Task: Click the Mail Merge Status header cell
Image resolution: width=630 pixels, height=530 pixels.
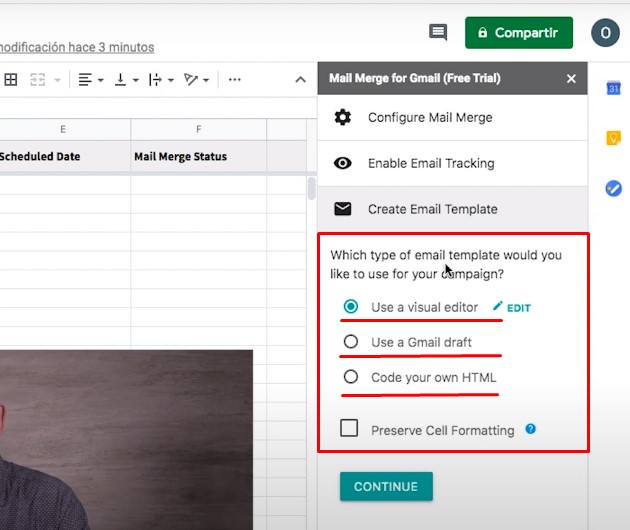Action: 198,156
